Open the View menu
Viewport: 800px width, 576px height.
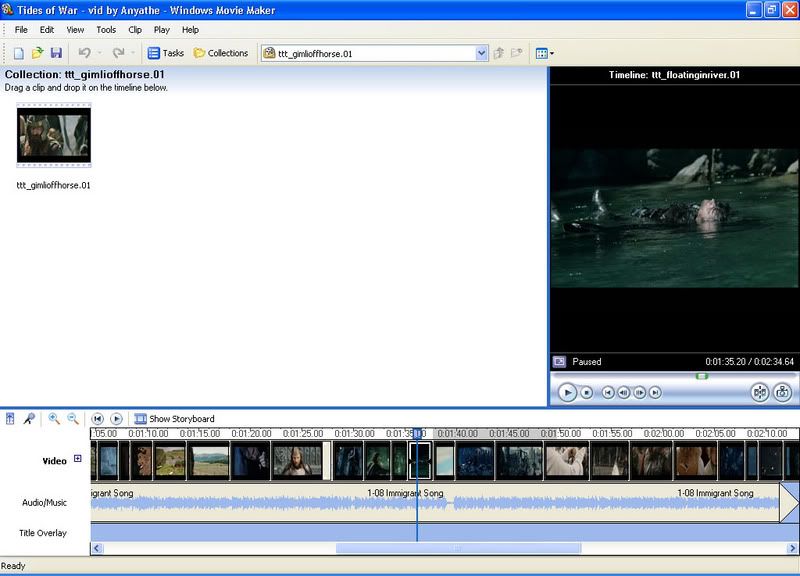pos(75,30)
